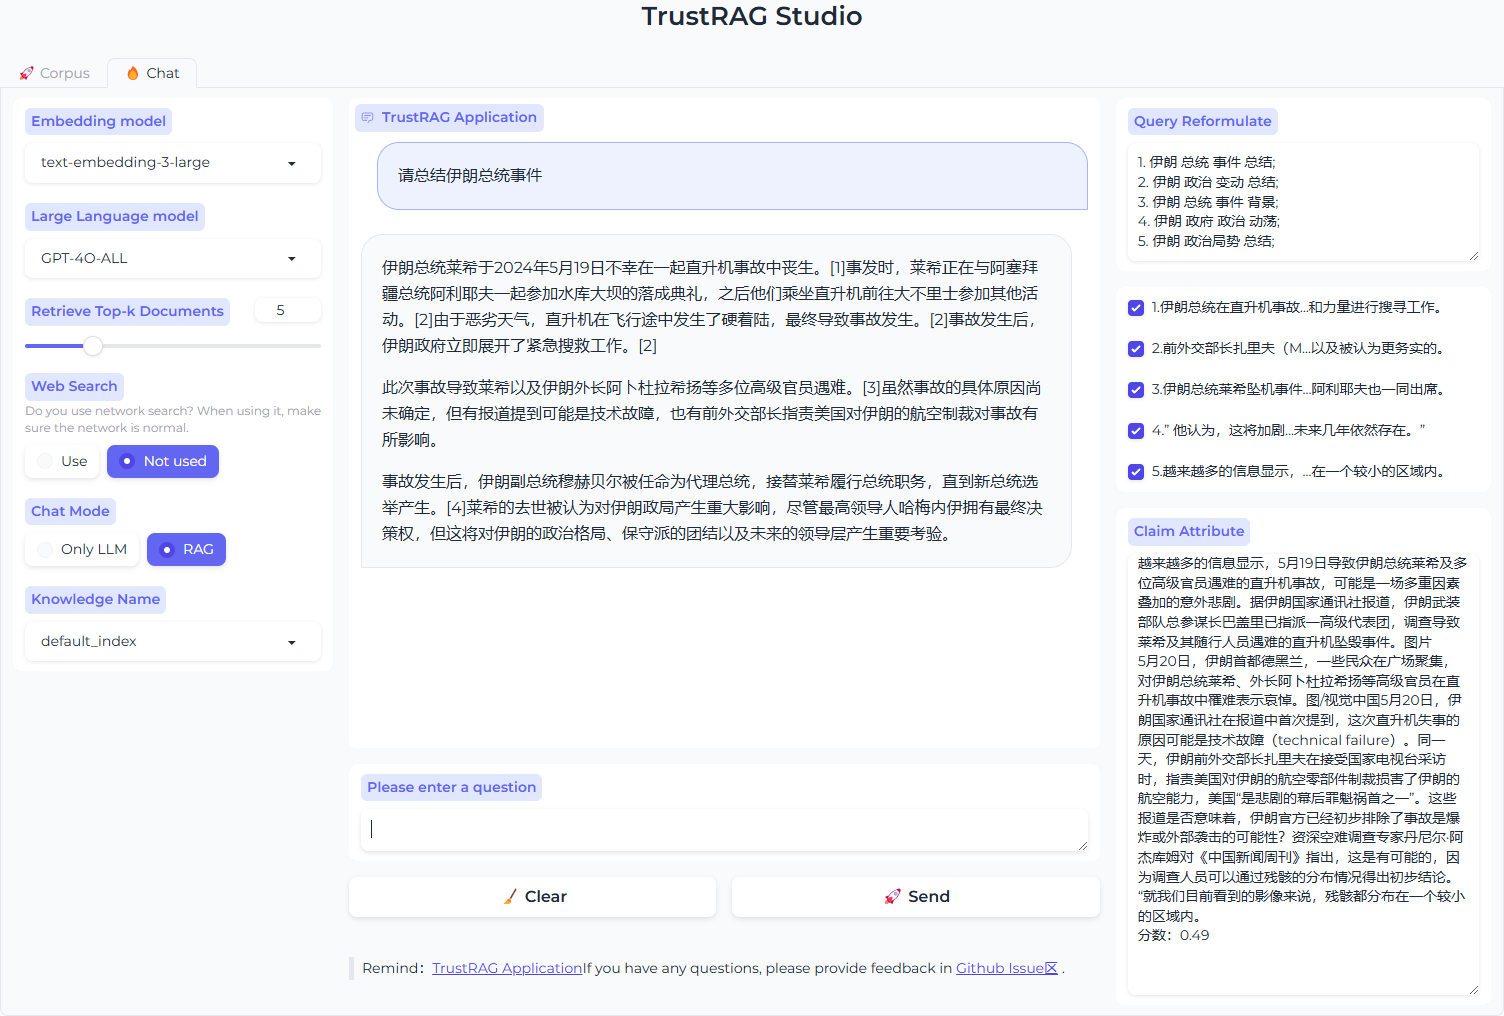Open the Github Issue link
The height and width of the screenshot is (1016, 1504).
coord(1007,968)
